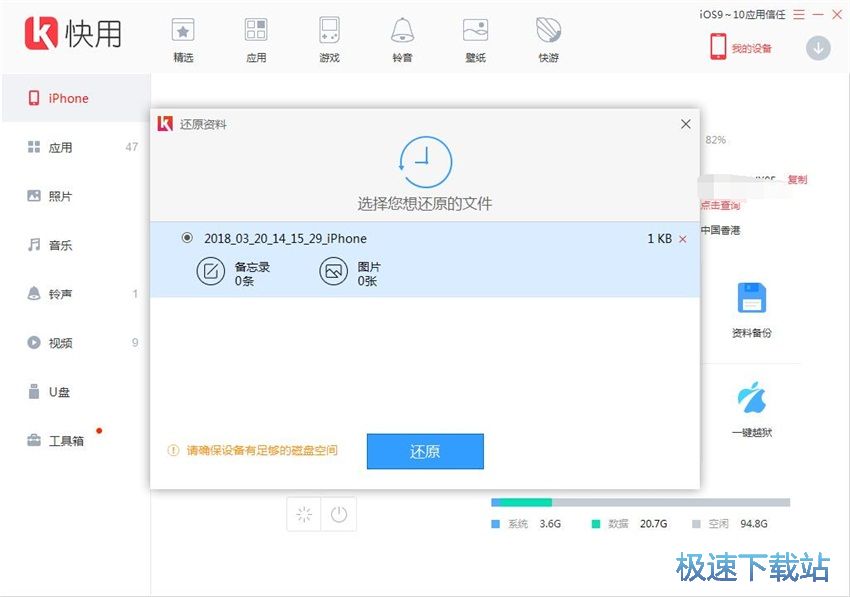Delete the backup with red X icon
The width and height of the screenshot is (850, 597).
click(x=682, y=239)
